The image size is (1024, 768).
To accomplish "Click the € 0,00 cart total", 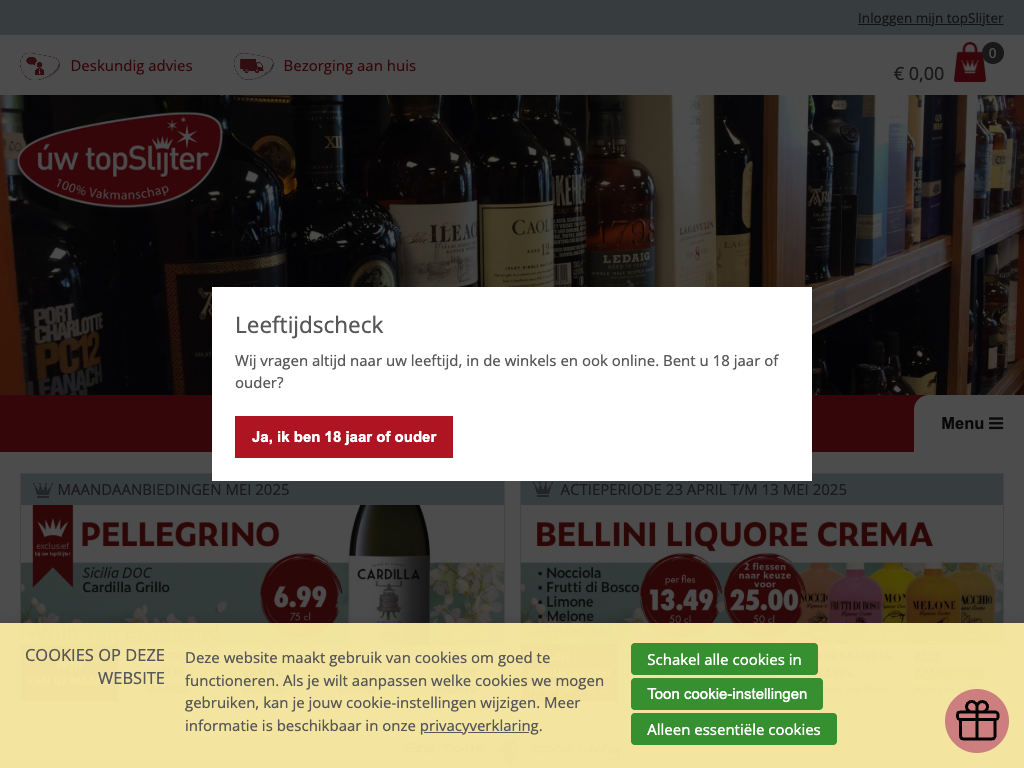I will click(x=918, y=73).
